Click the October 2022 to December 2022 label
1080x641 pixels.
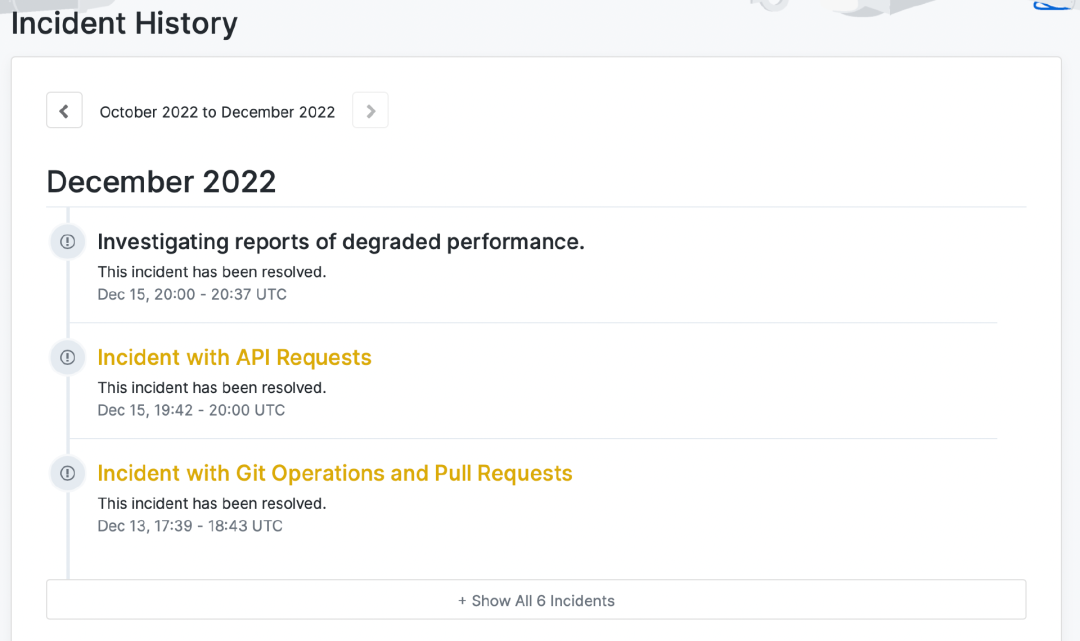[217, 112]
